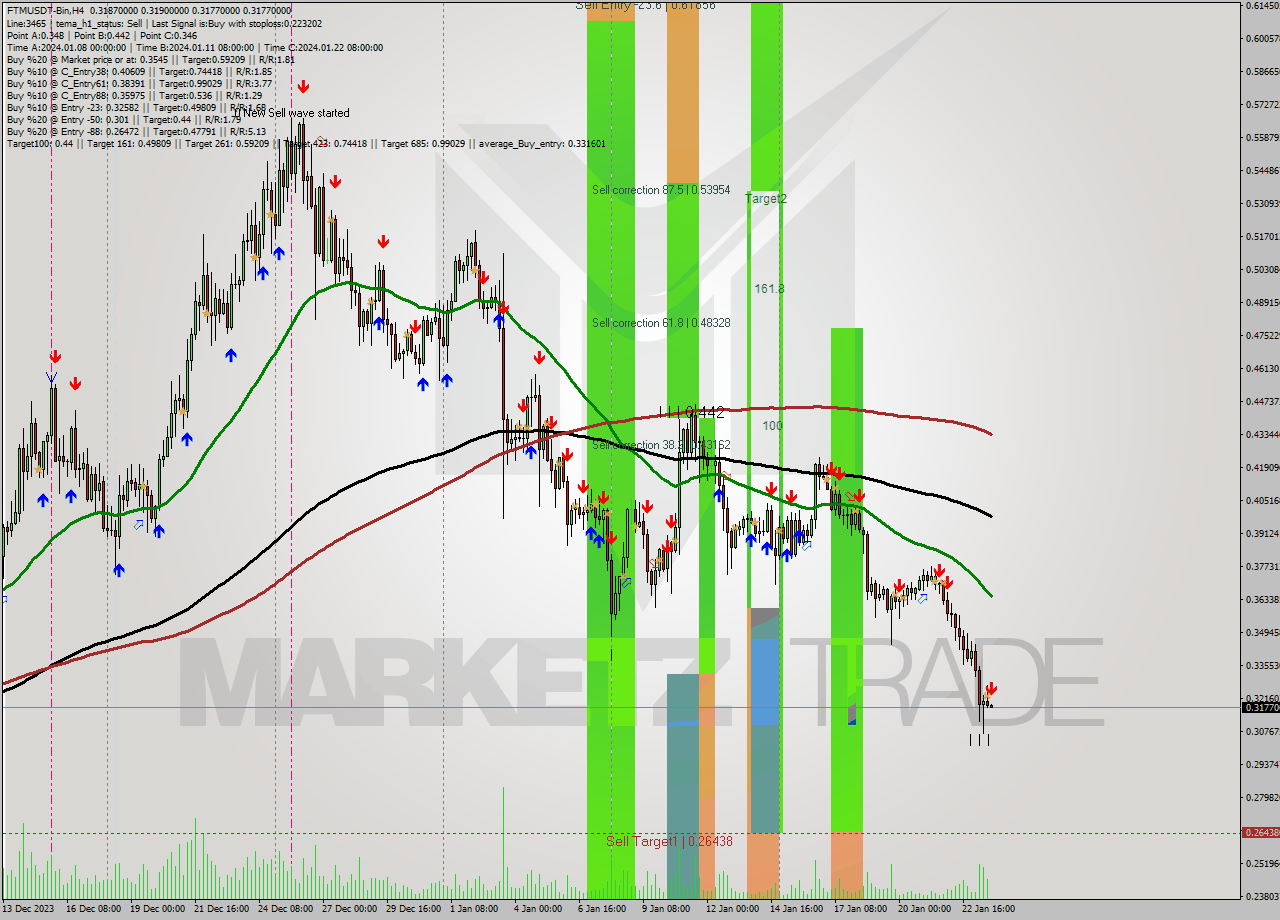
Task: Click the '24 Dec 08:00' time axis label
Action: point(286,909)
